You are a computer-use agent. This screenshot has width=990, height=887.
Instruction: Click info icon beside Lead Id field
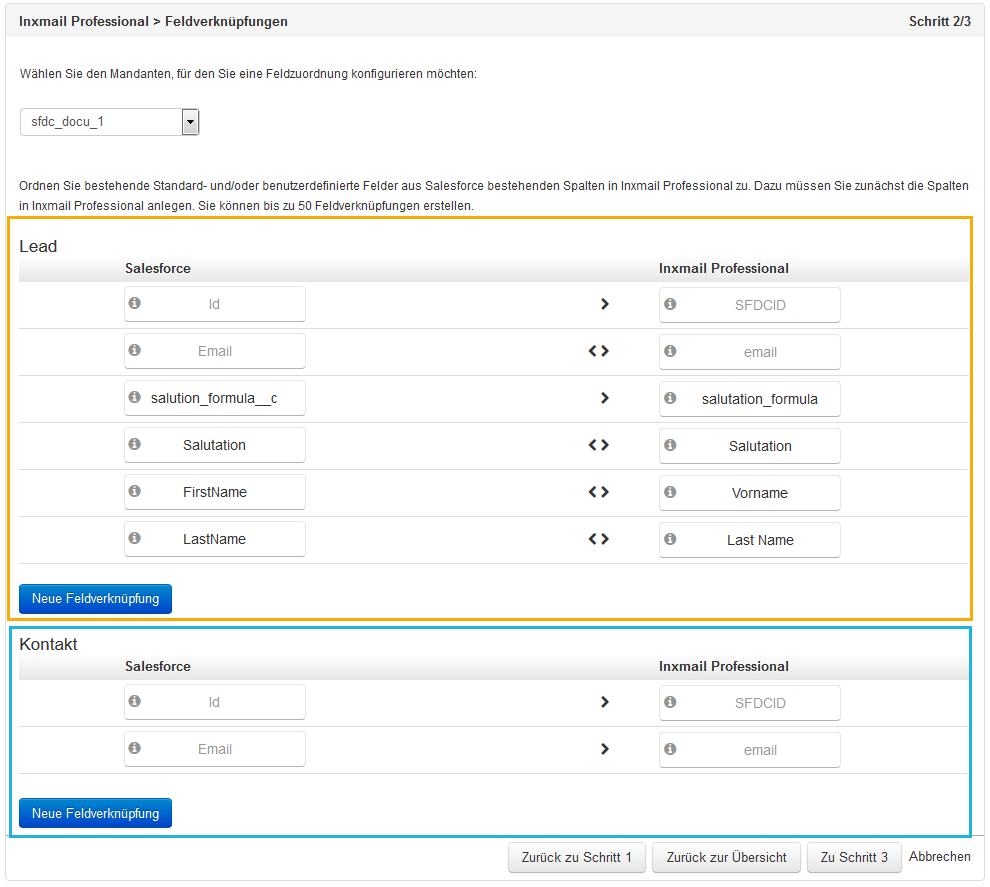point(134,303)
